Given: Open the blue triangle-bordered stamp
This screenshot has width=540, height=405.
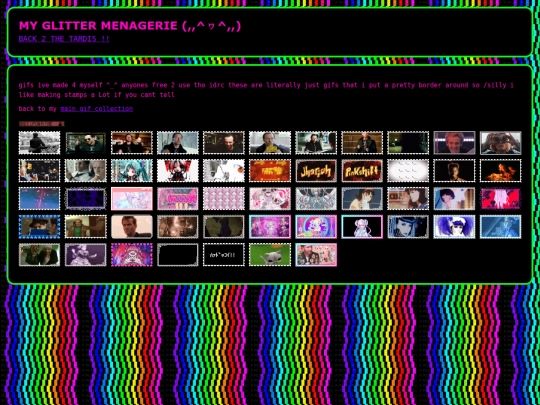Looking at the screenshot, I should point(39,227).
